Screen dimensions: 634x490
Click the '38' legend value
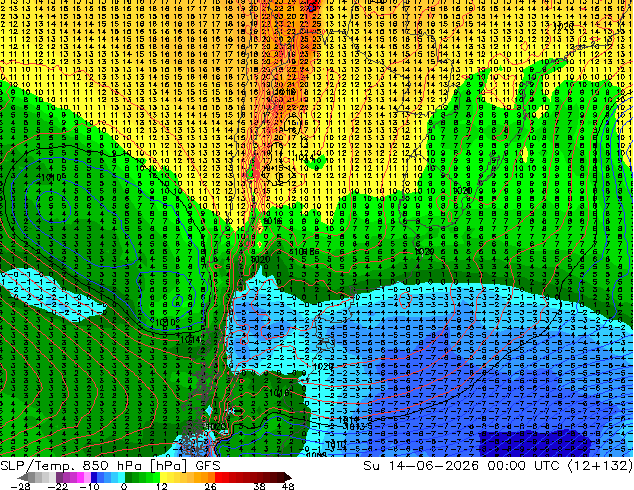[x=259, y=486]
